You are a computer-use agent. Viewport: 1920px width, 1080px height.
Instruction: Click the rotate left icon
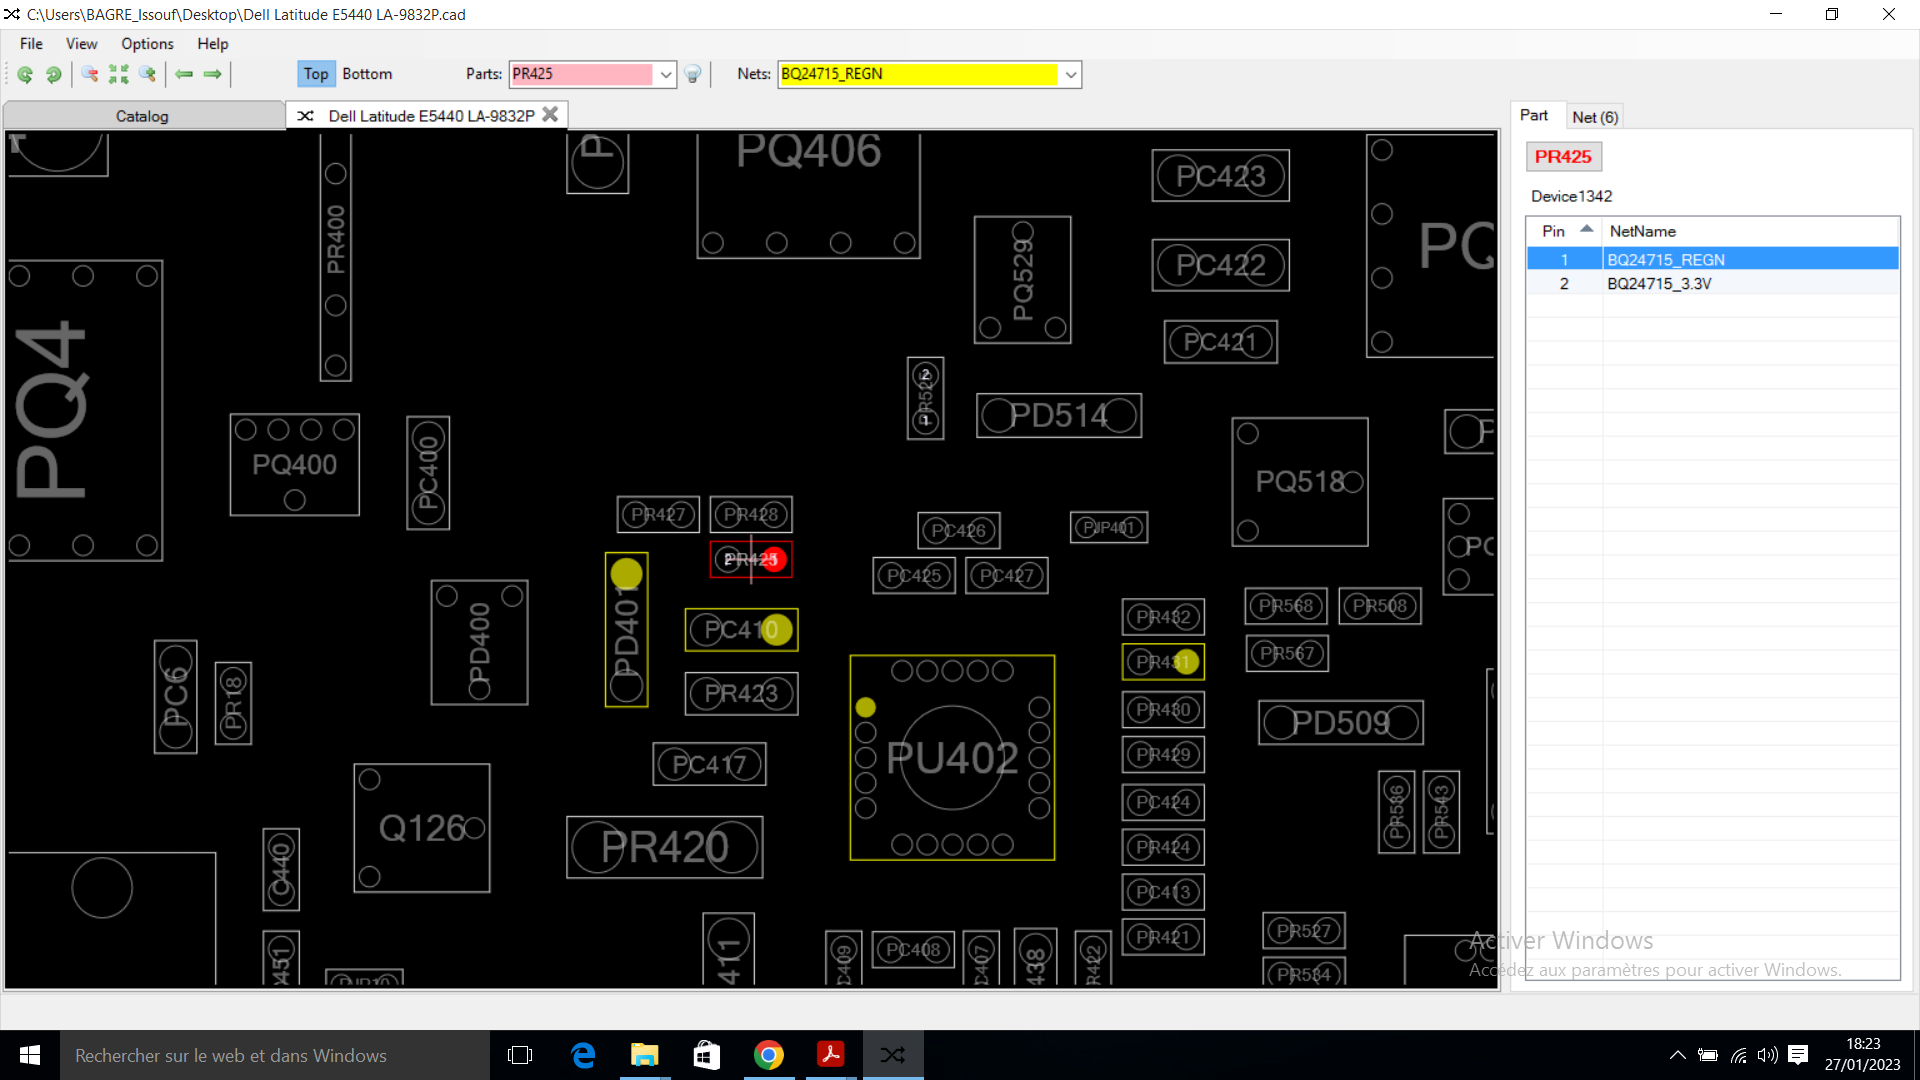pyautogui.click(x=25, y=74)
